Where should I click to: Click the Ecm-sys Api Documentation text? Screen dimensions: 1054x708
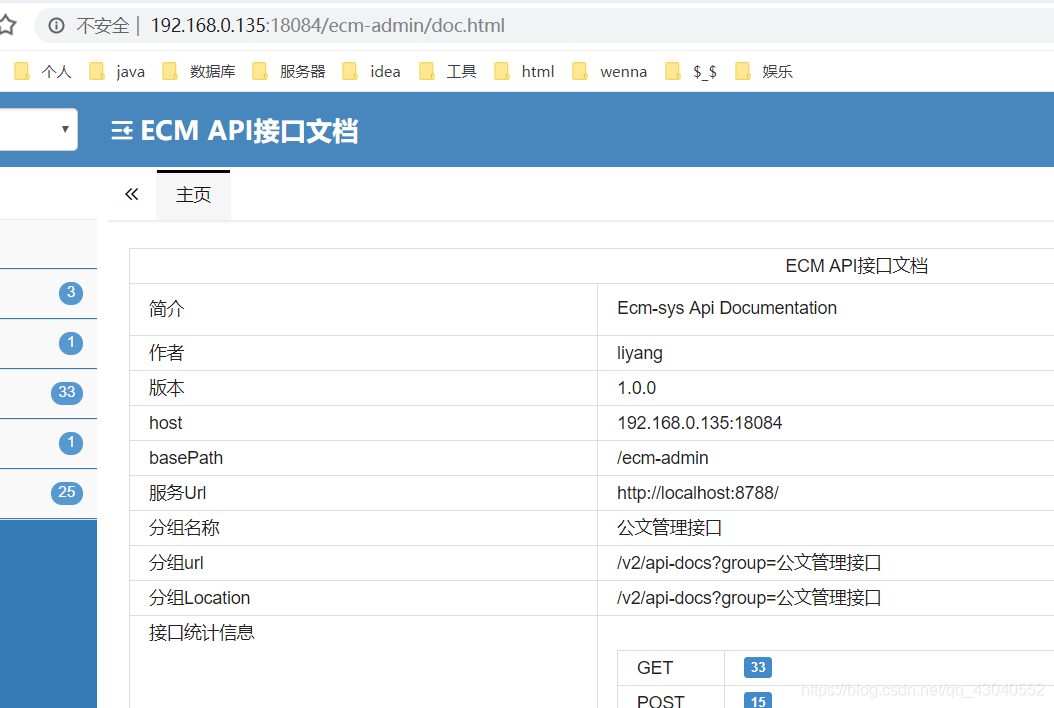click(727, 308)
